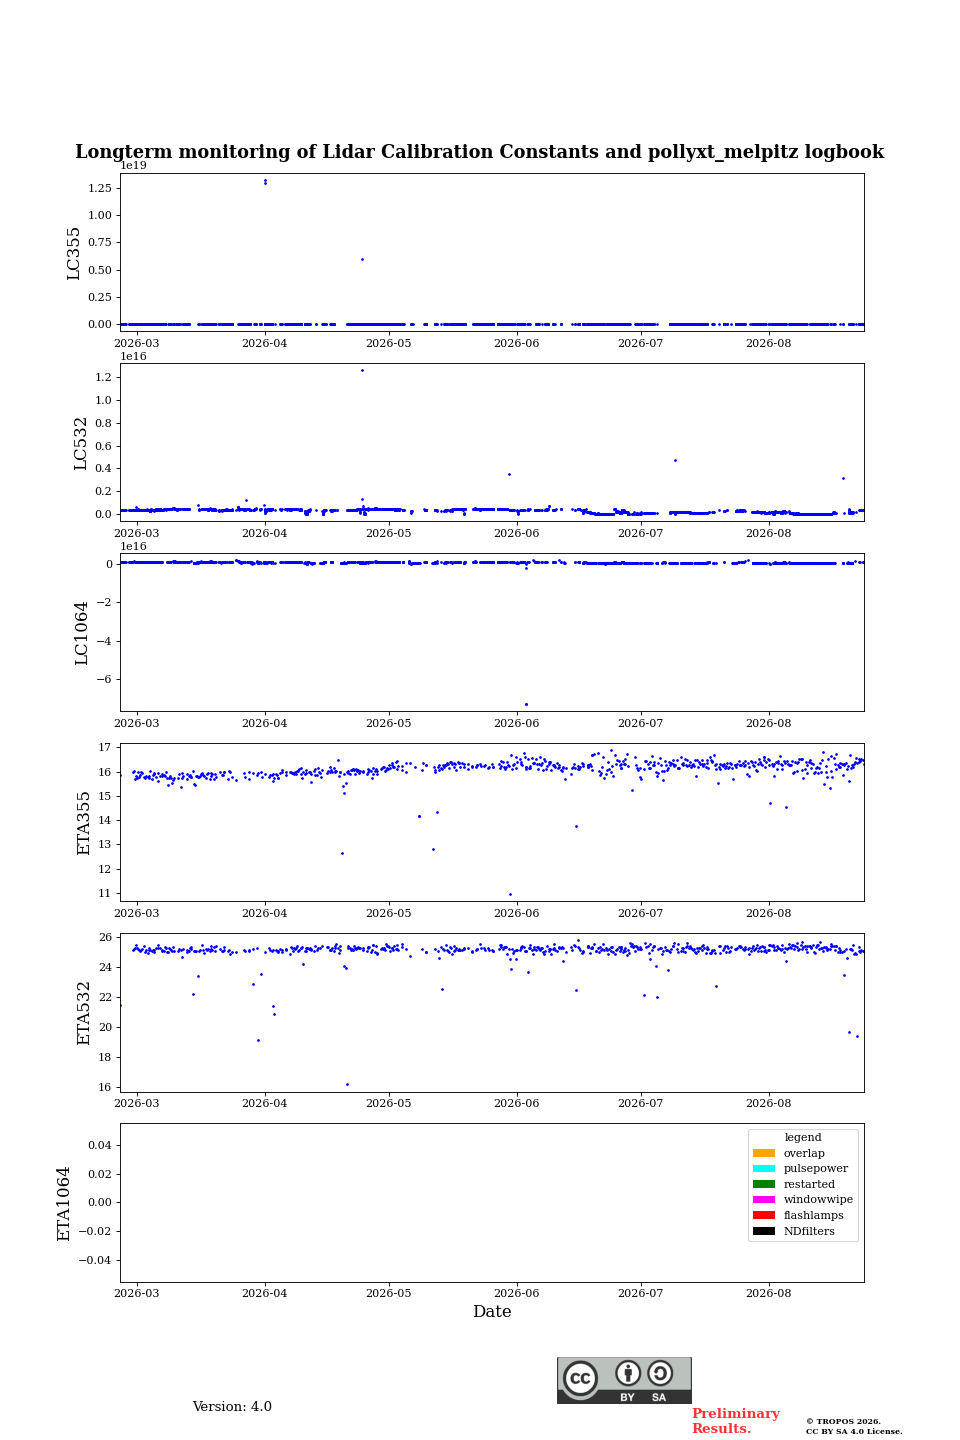The width and height of the screenshot is (960, 1440).
Task: Click the LC355 outlier point at 0.6e19
Action: click(x=362, y=259)
